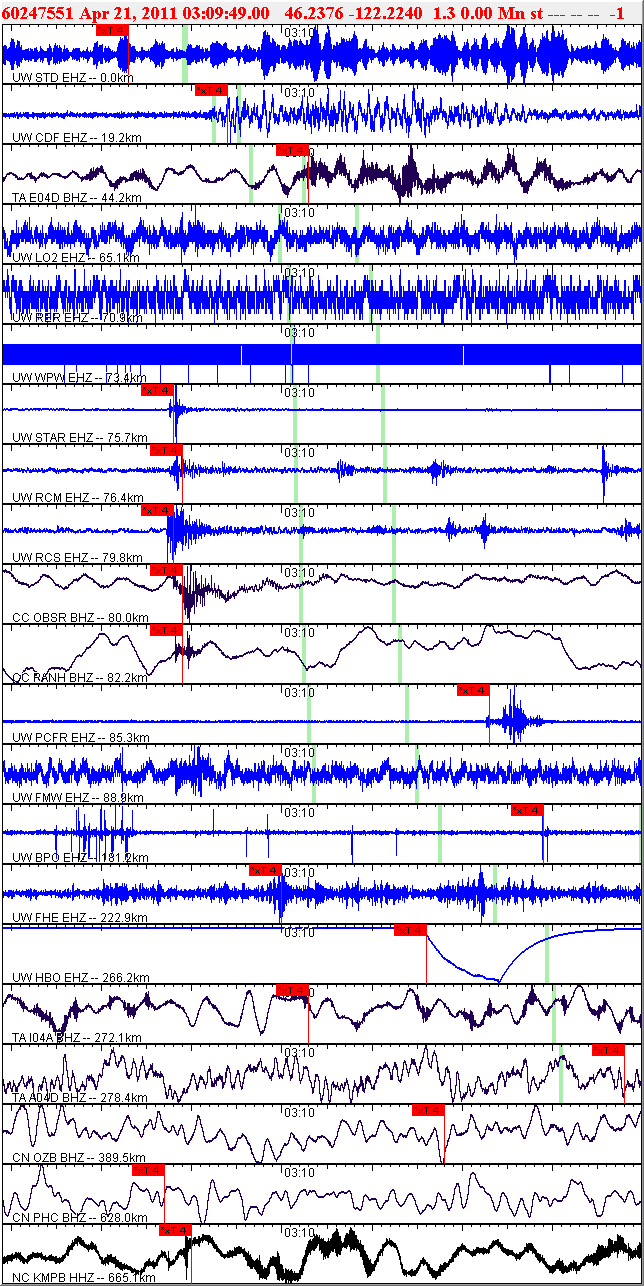Select 'UW BPO EHZ -- 181.2km' station label
Image resolution: width=644 pixels, height=1286 pixels.
(80, 857)
